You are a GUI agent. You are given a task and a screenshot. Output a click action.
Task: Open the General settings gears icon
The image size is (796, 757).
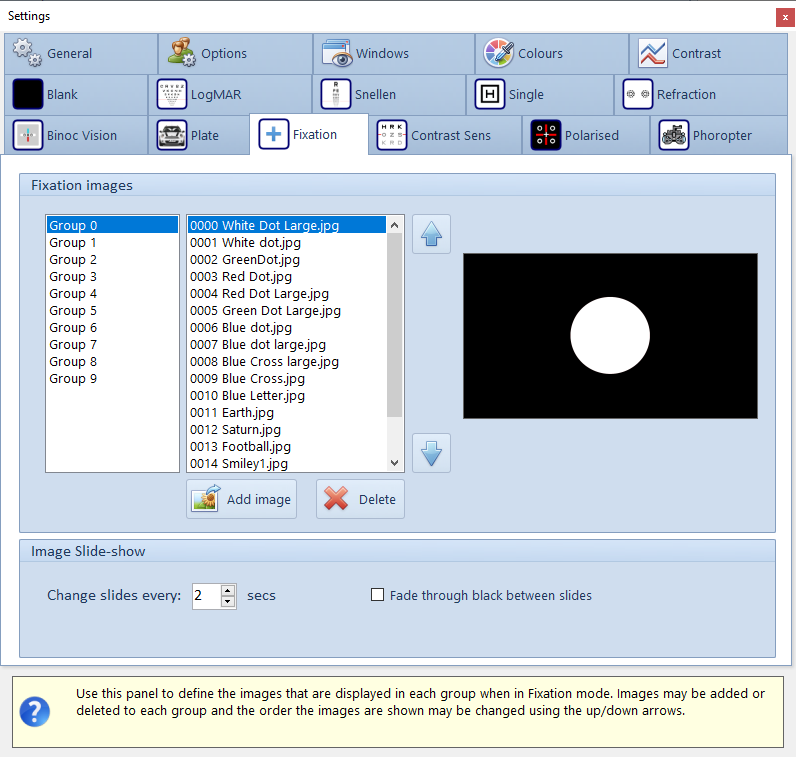pos(26,53)
